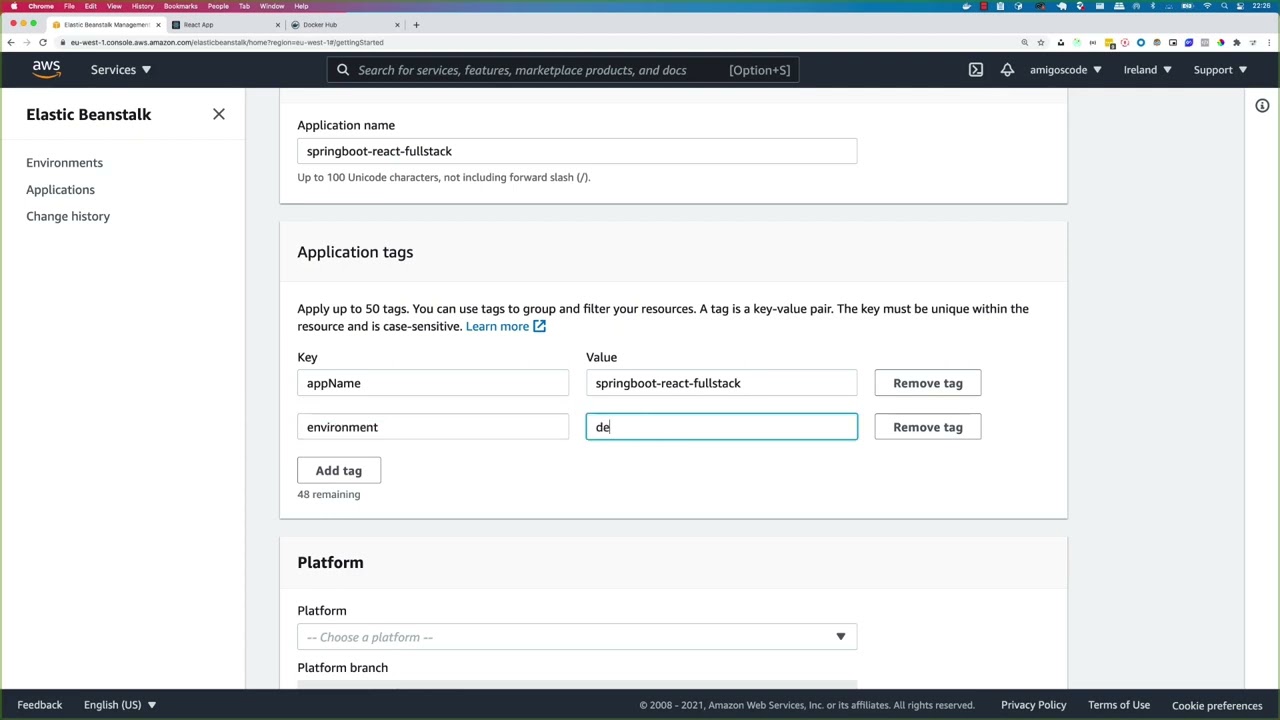Click the appName key field

click(x=433, y=383)
